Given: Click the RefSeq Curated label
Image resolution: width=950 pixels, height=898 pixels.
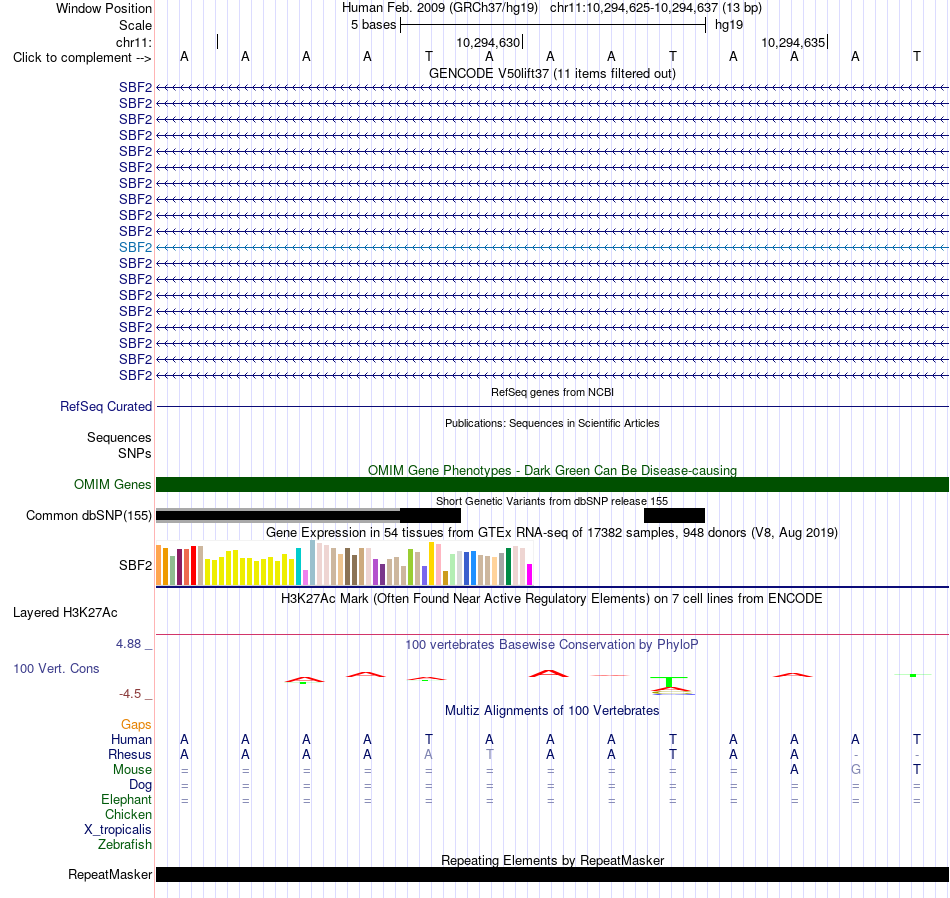Looking at the screenshot, I should click(105, 407).
